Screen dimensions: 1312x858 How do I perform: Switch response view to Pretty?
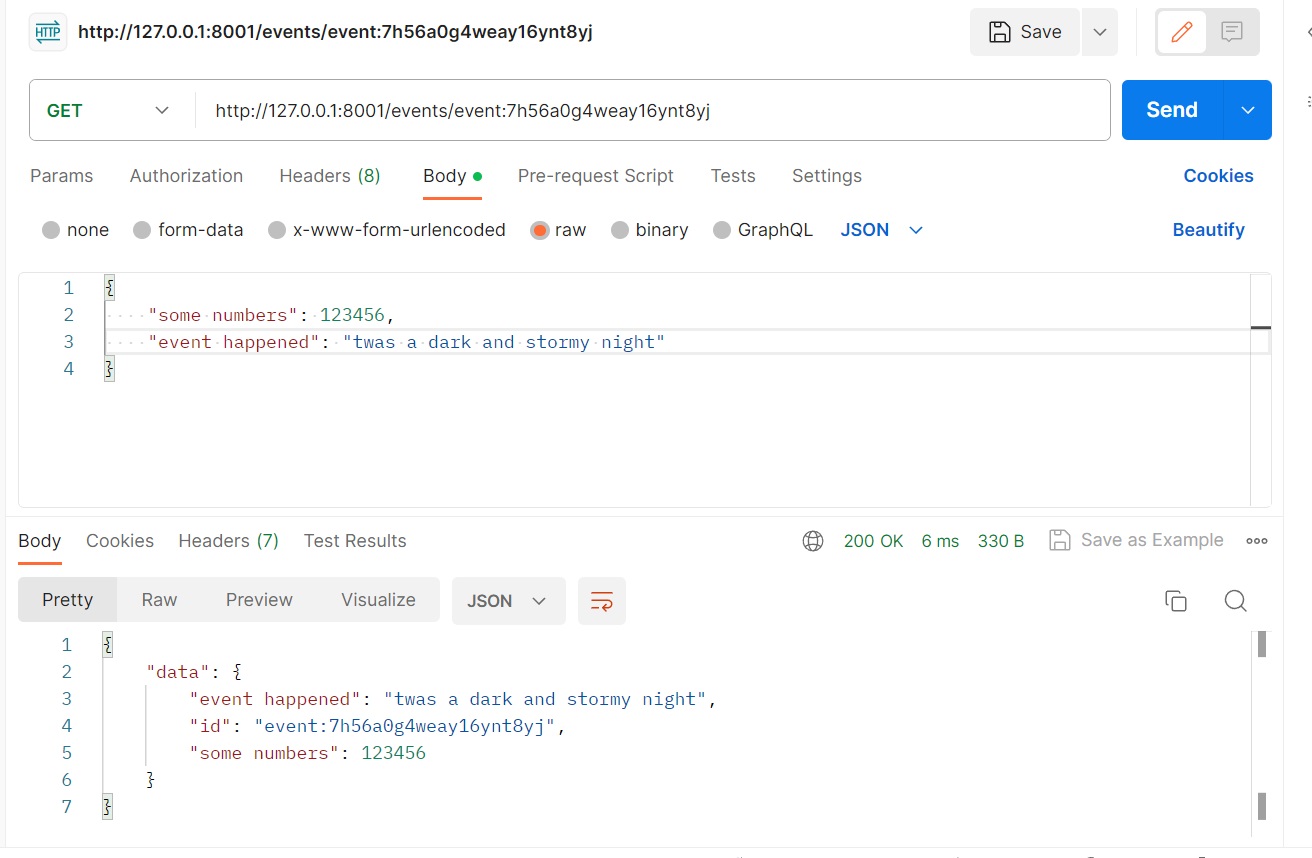click(x=67, y=600)
